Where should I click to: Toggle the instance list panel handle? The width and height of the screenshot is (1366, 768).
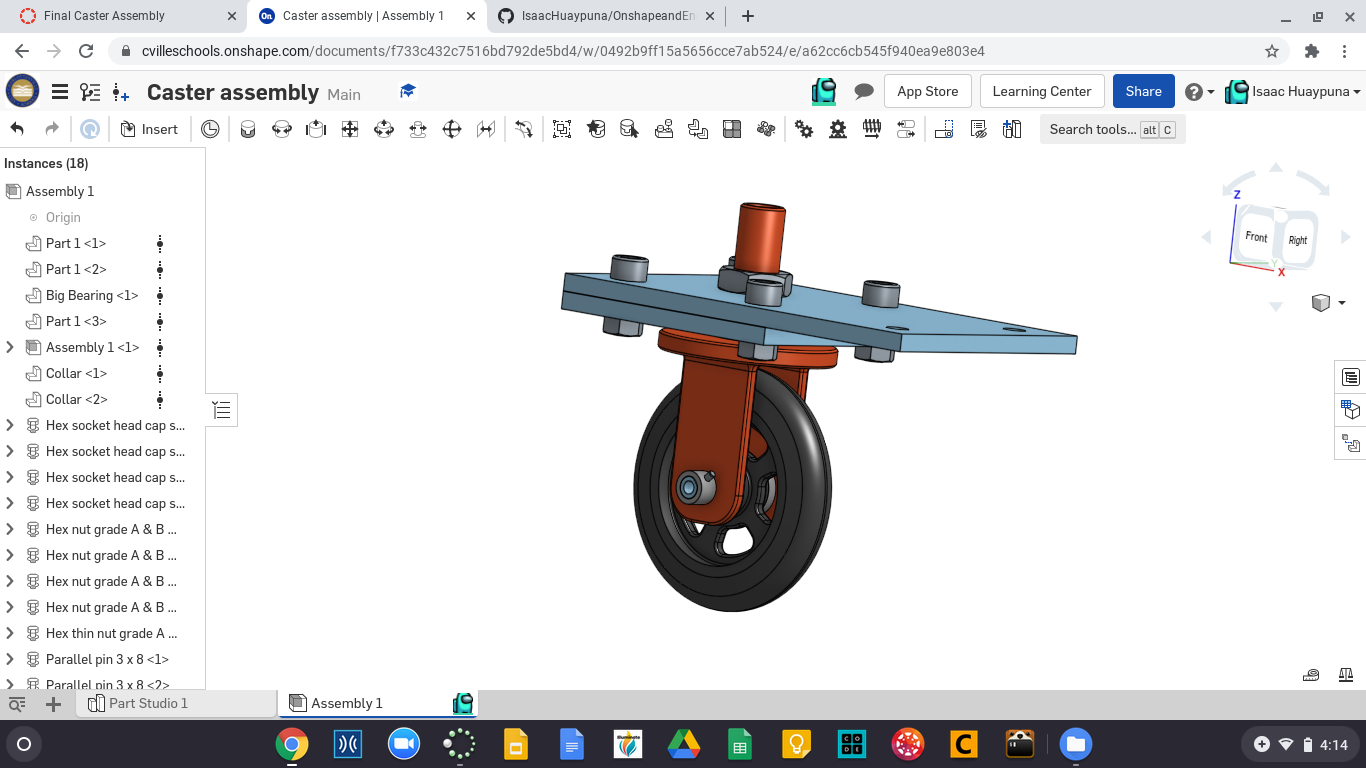tap(222, 410)
